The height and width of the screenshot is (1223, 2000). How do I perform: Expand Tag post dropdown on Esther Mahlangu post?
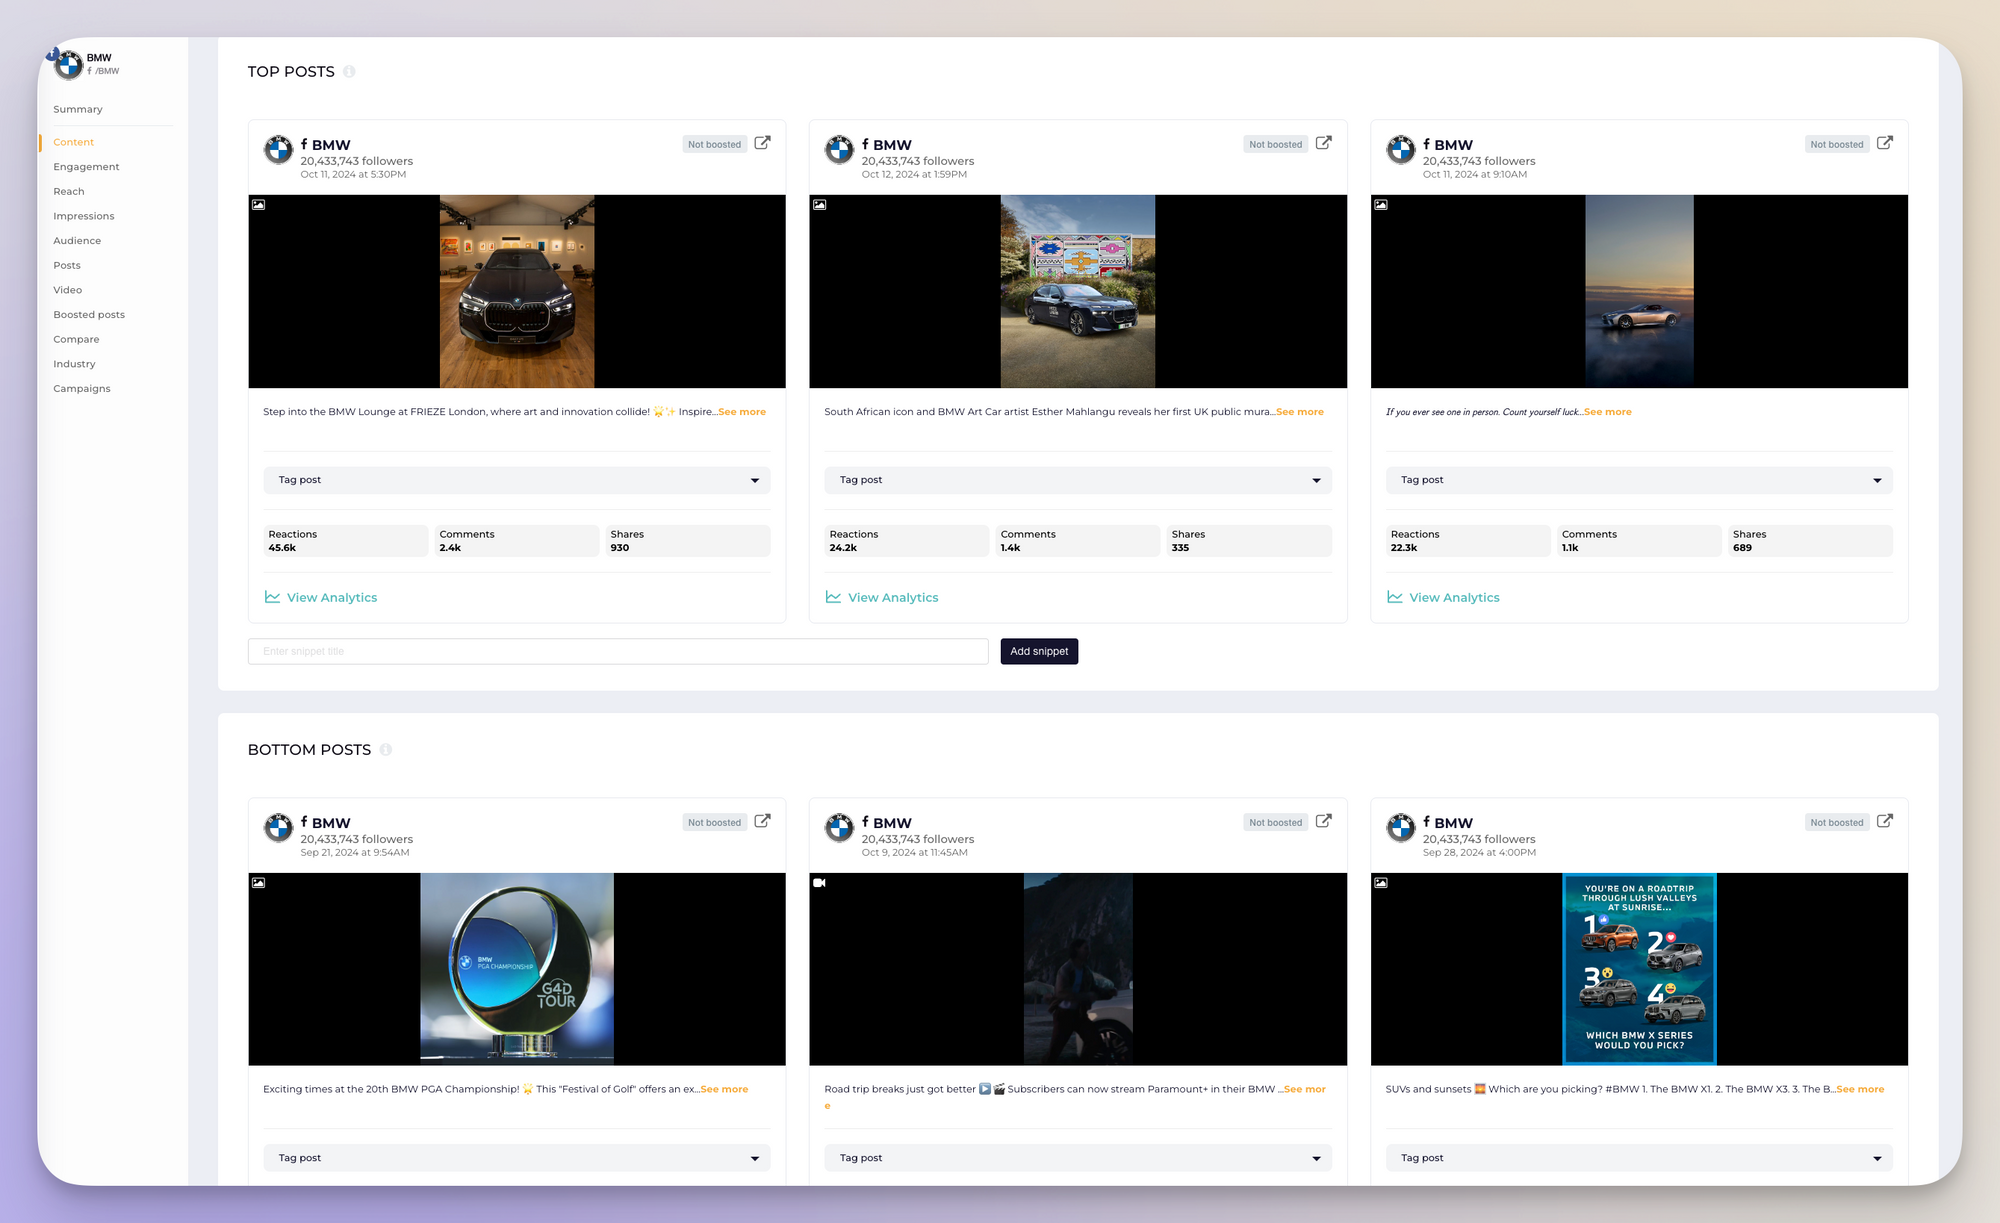point(1077,480)
